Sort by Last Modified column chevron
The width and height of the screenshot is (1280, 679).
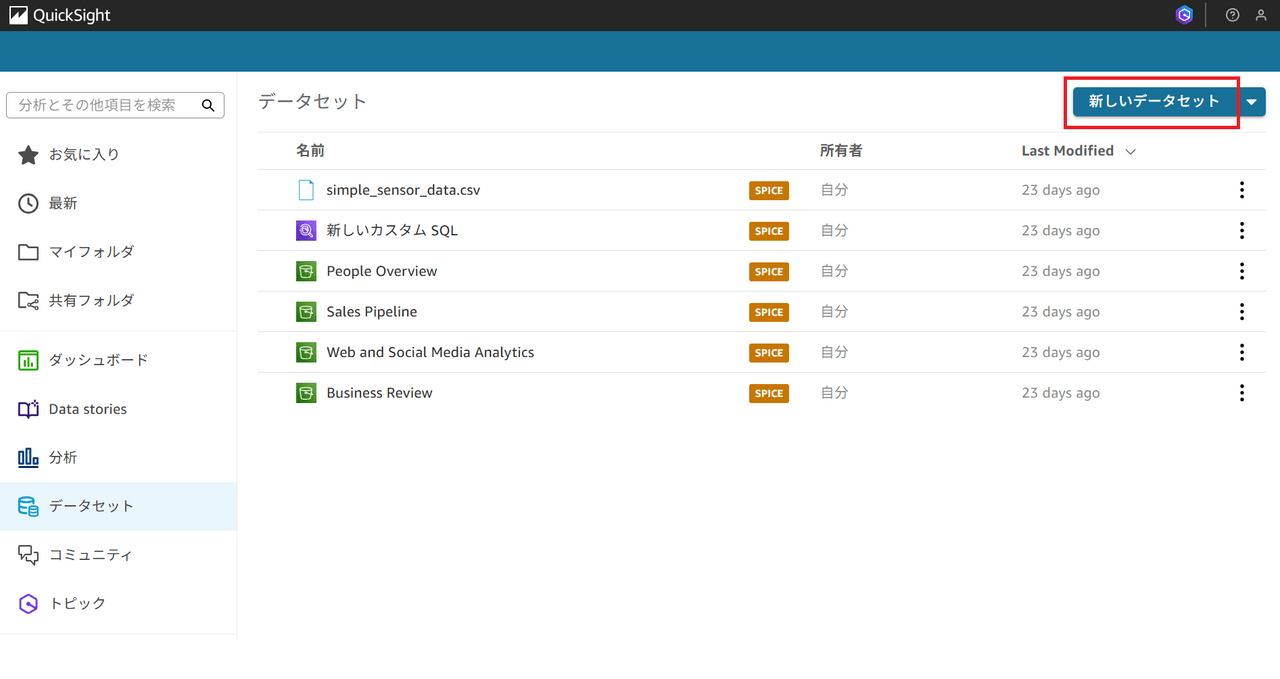(1131, 152)
